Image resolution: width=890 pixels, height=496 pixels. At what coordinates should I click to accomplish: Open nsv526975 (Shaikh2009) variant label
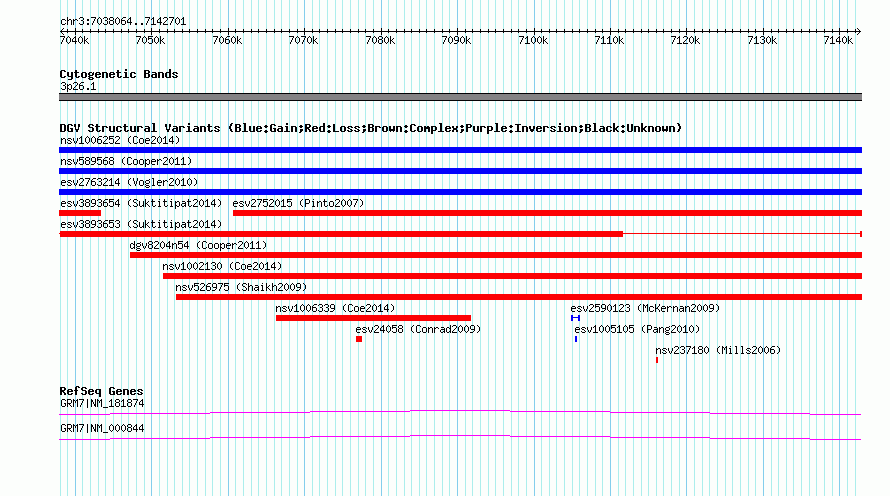241,287
